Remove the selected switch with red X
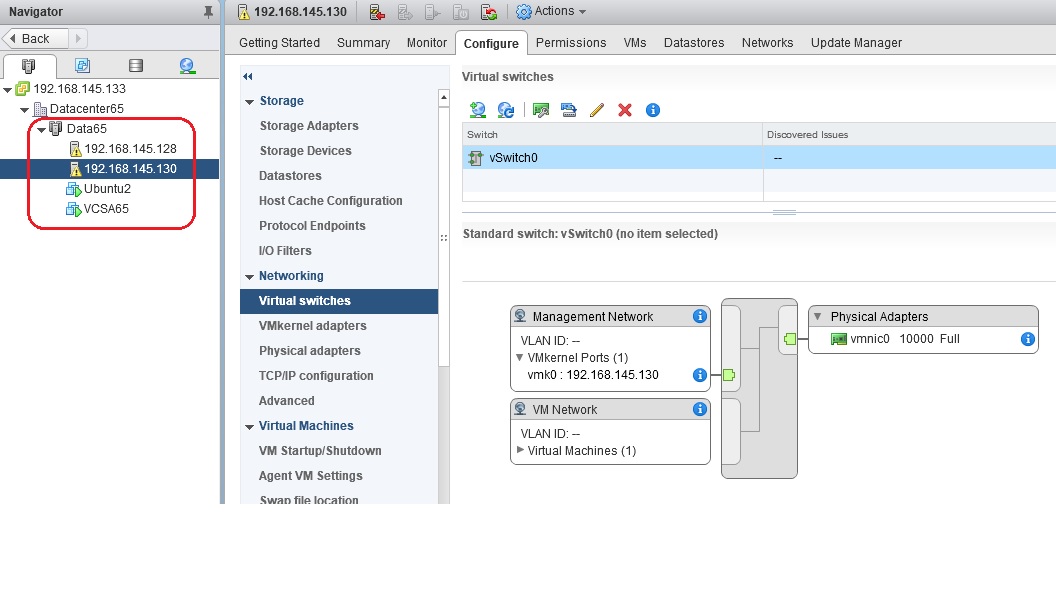The width and height of the screenshot is (1056, 614). tap(625, 110)
